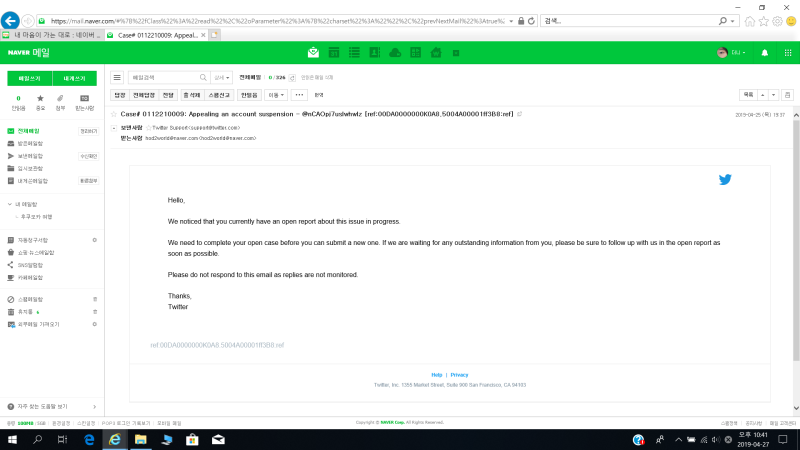Collapse sender details toggle box

pyautogui.click(x=114, y=128)
